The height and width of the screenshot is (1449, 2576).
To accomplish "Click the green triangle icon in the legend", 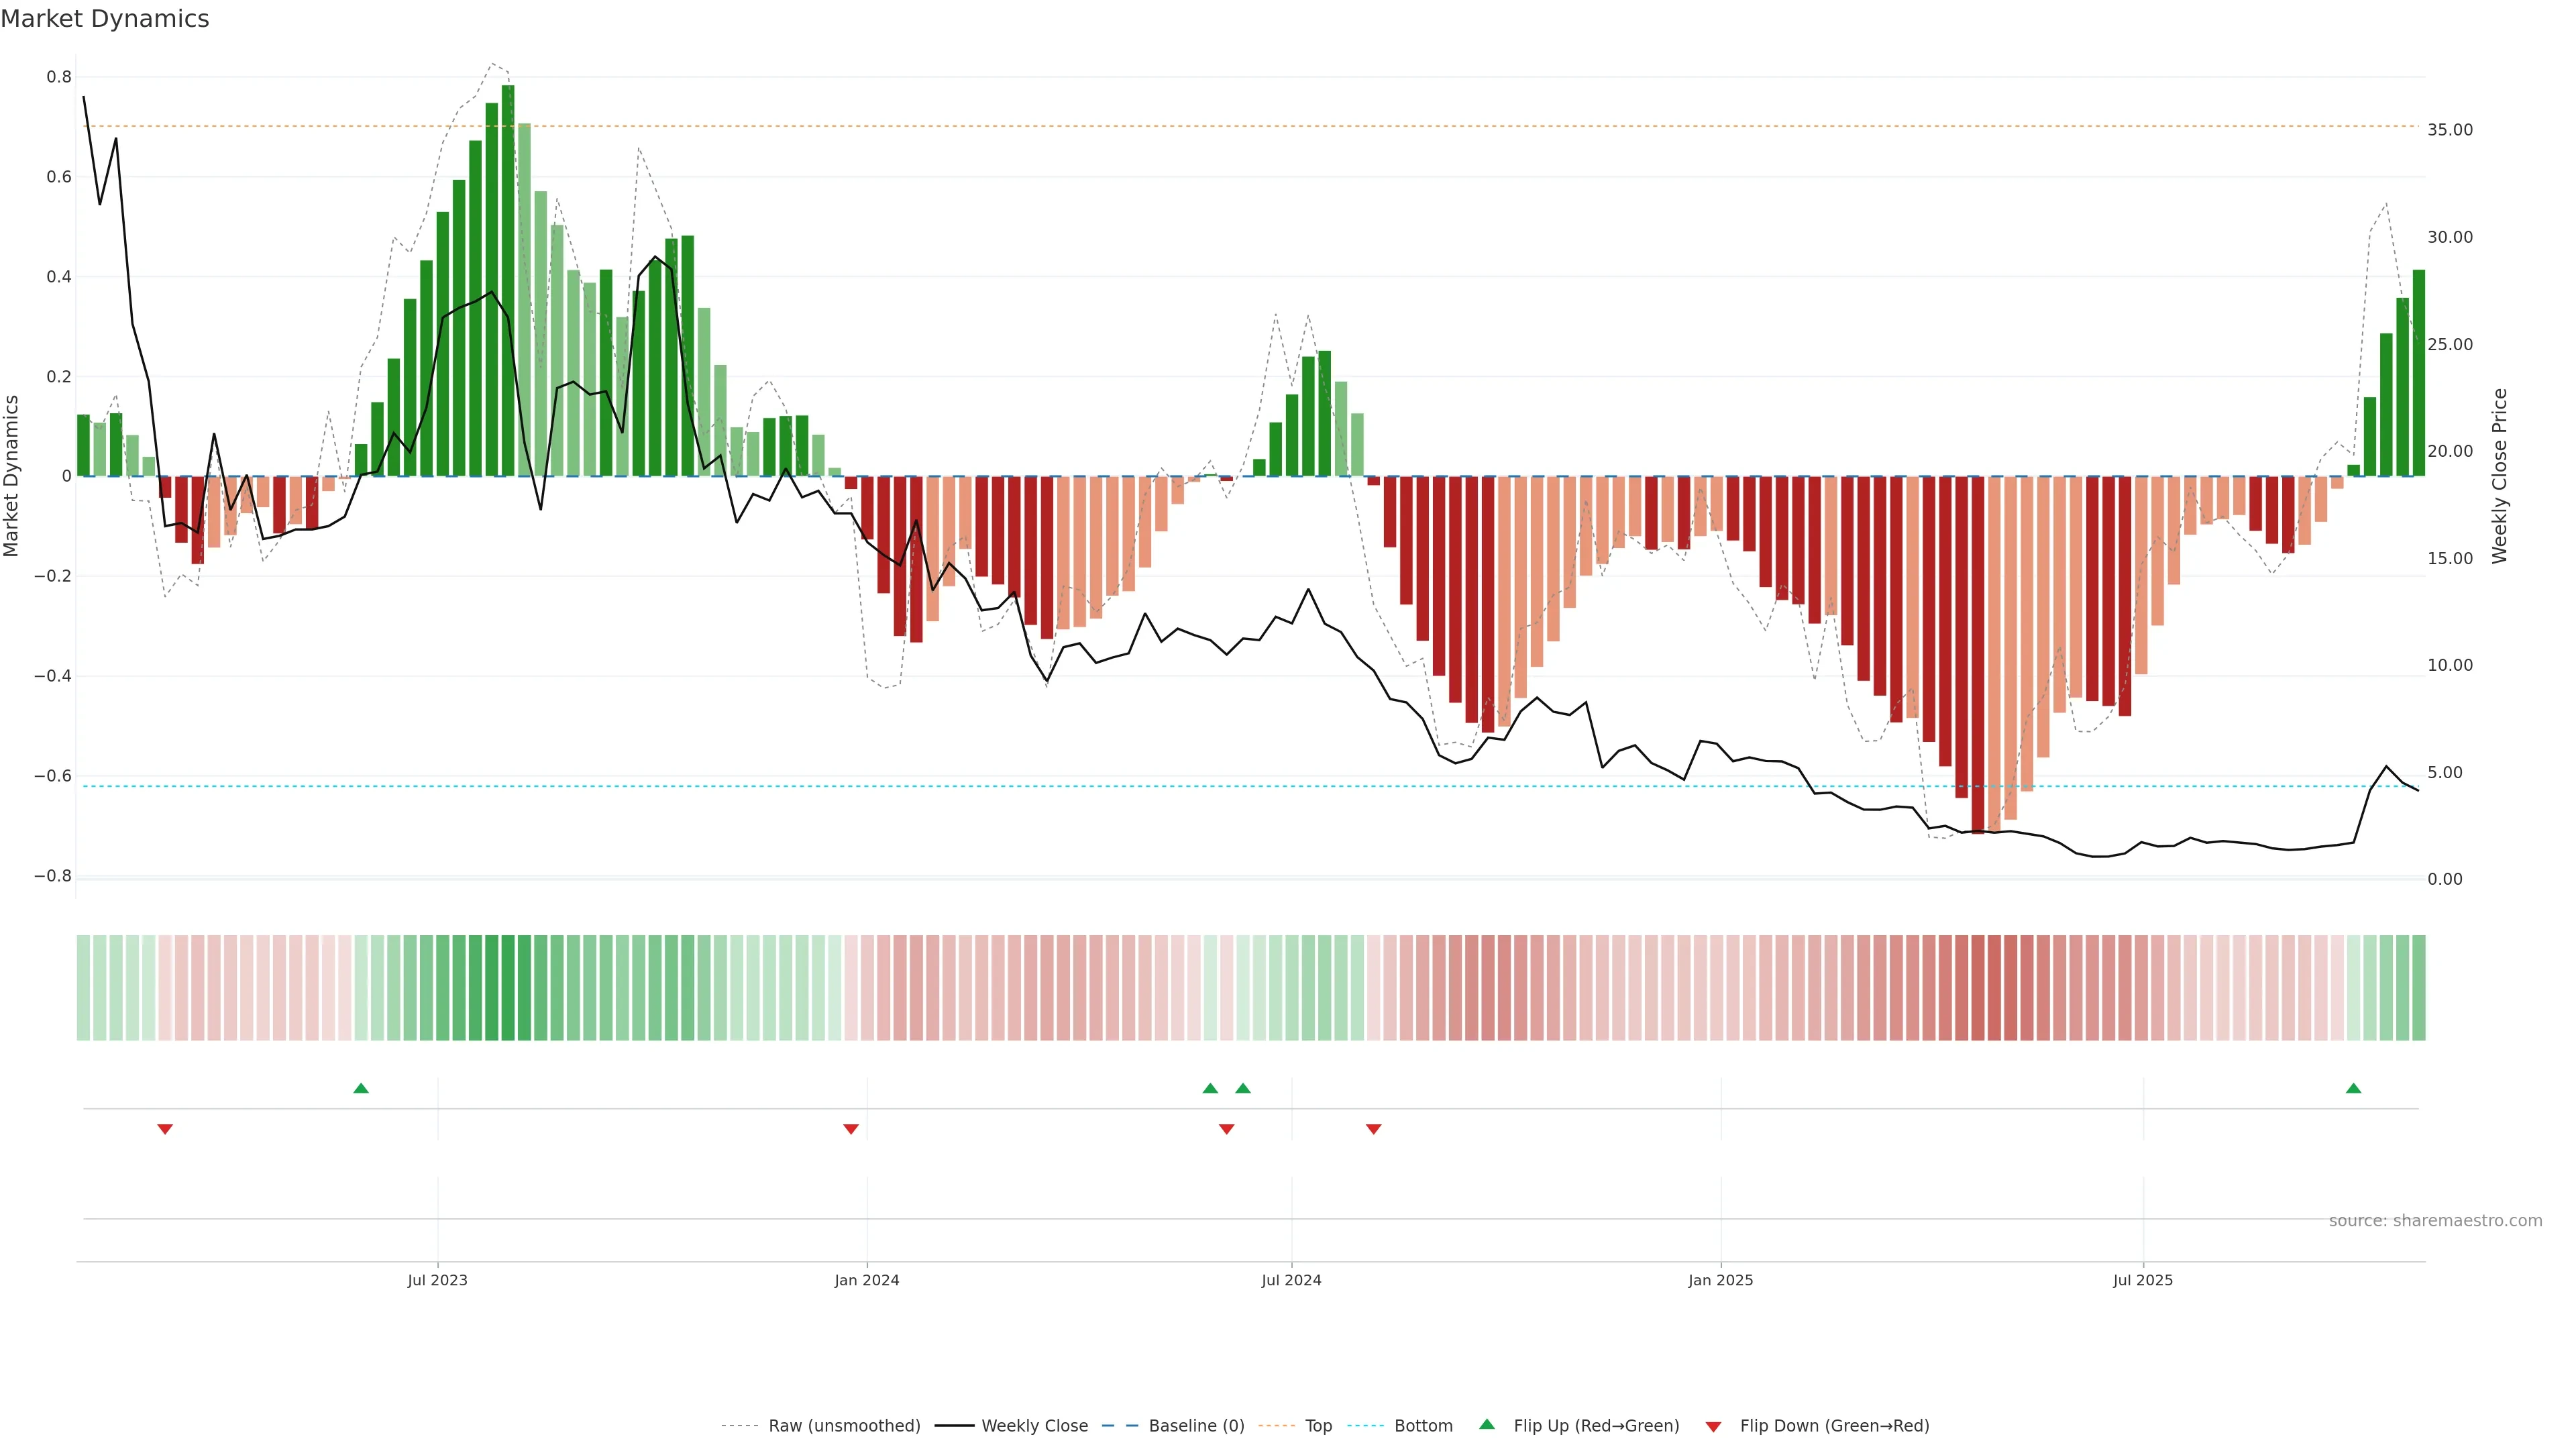I will (x=1487, y=1424).
